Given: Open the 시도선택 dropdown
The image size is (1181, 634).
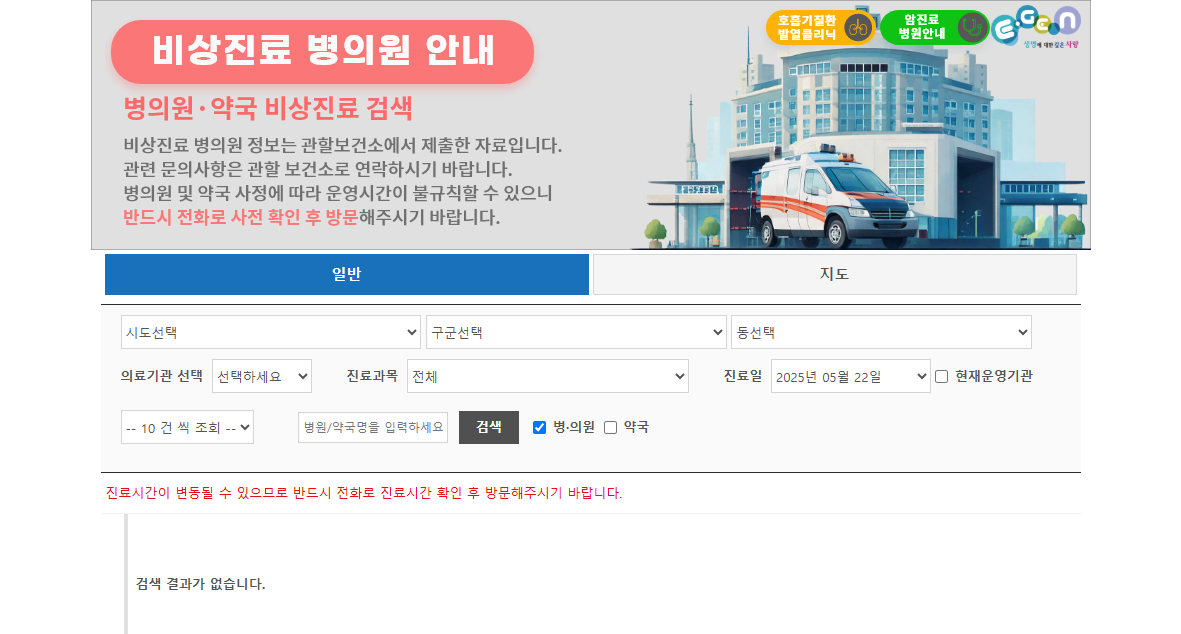Looking at the screenshot, I should click(x=271, y=331).
